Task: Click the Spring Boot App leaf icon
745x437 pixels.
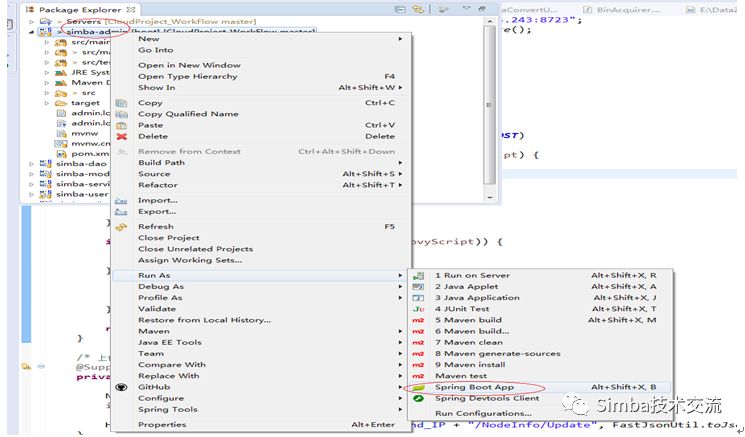Action: (418, 388)
